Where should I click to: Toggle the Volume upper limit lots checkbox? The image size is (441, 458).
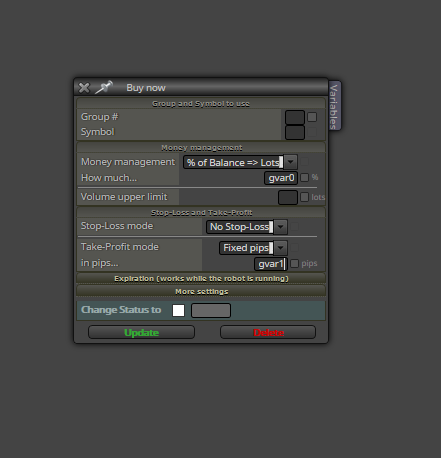(x=304, y=197)
